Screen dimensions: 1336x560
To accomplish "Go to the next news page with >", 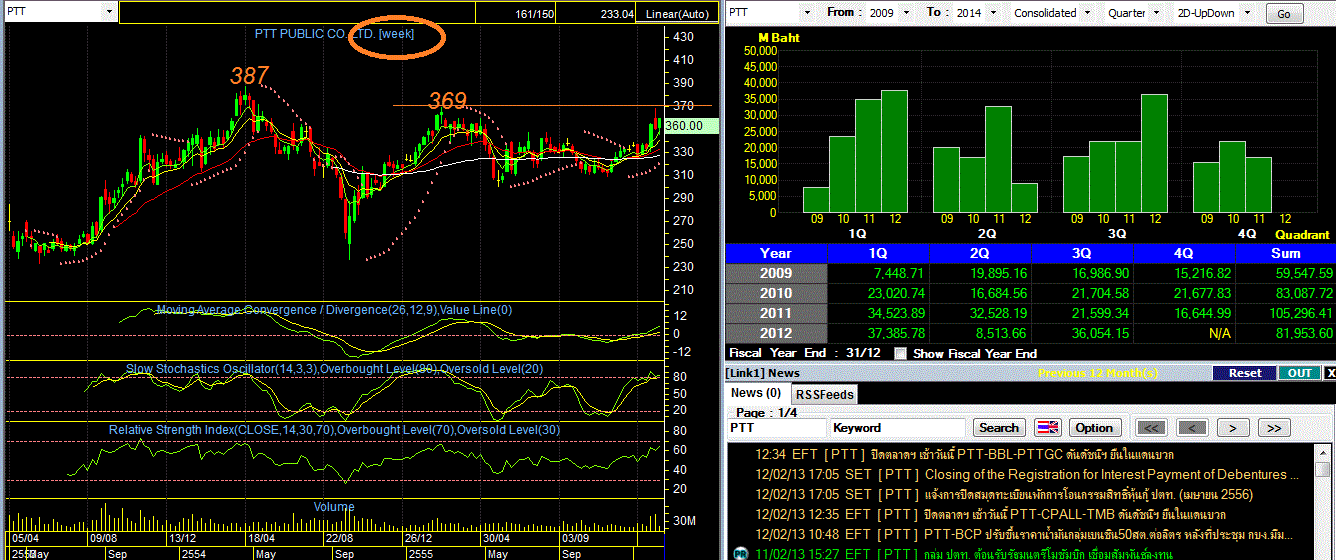I will coord(1232,427).
